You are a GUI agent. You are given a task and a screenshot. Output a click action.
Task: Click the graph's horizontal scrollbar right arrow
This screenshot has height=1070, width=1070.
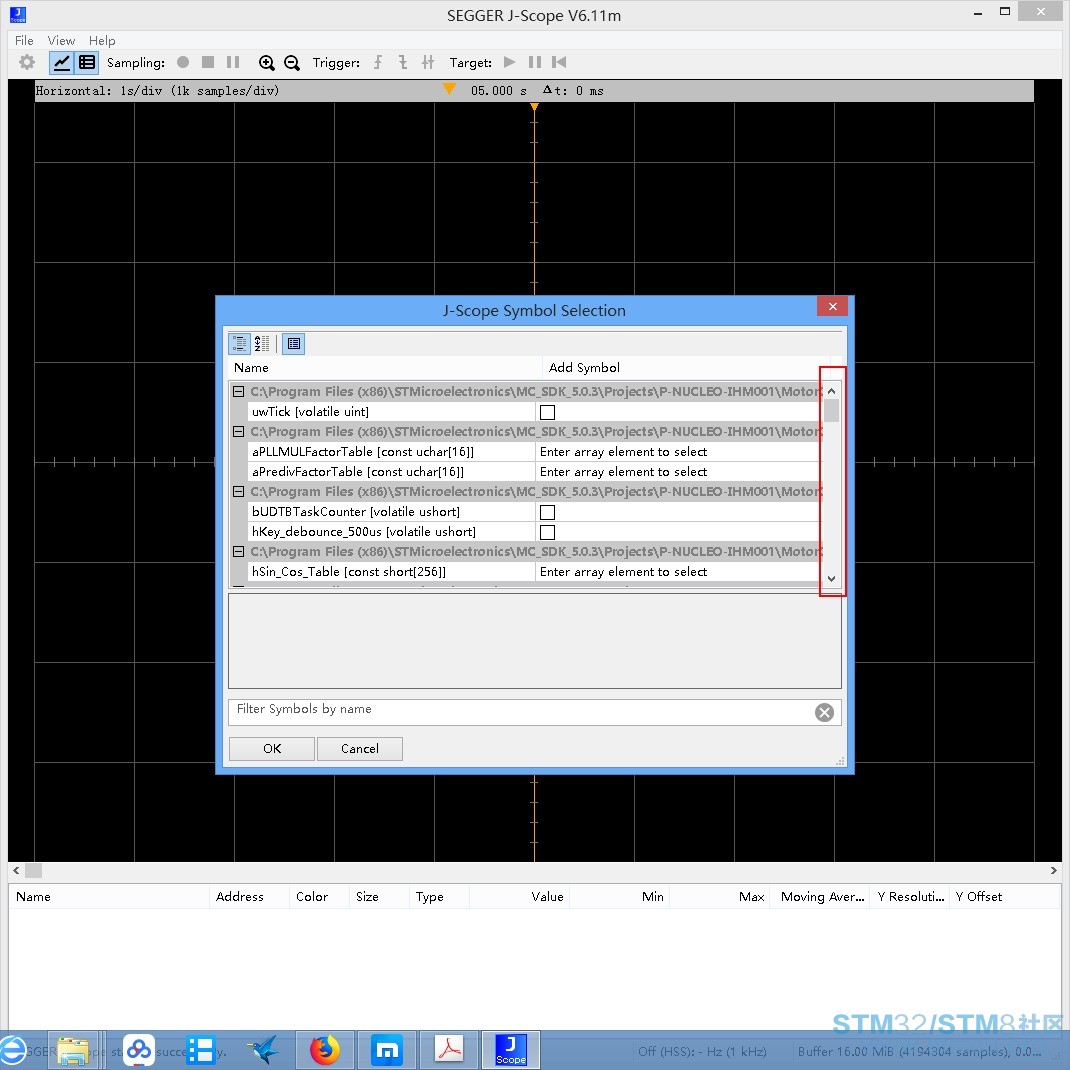point(1054,870)
